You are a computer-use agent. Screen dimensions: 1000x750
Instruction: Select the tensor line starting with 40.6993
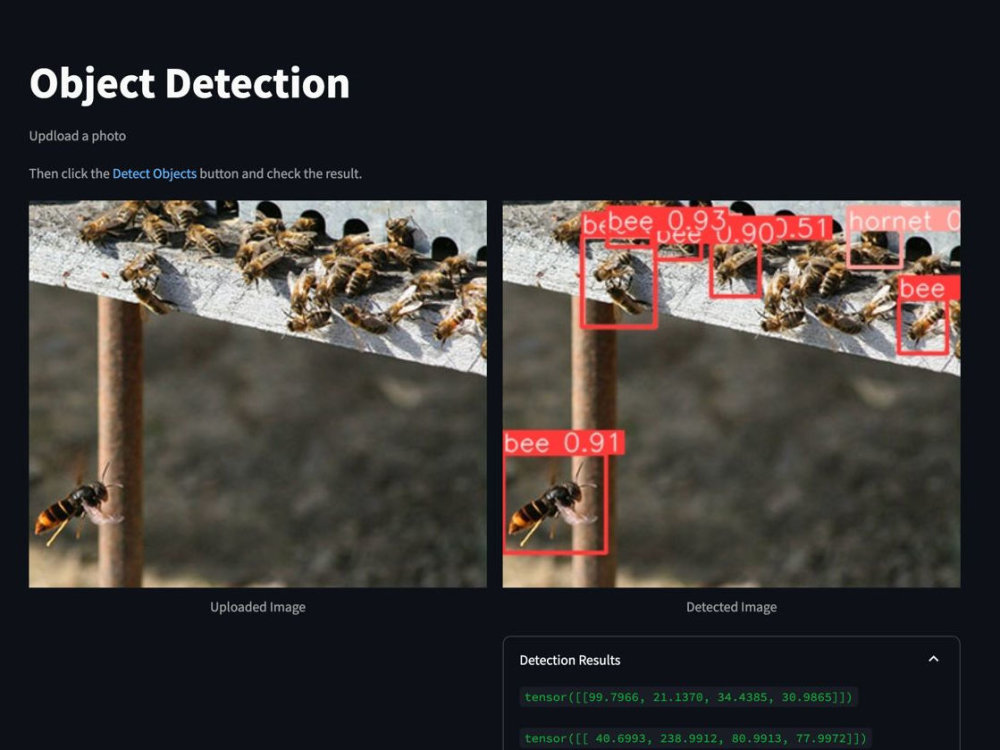pos(695,739)
